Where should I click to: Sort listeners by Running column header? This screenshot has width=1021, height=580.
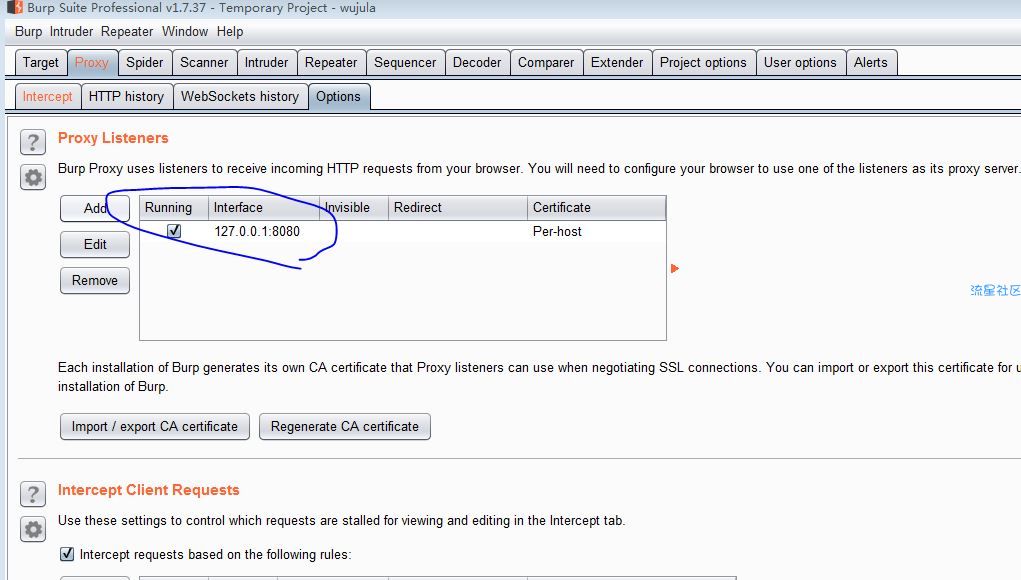[x=174, y=208]
